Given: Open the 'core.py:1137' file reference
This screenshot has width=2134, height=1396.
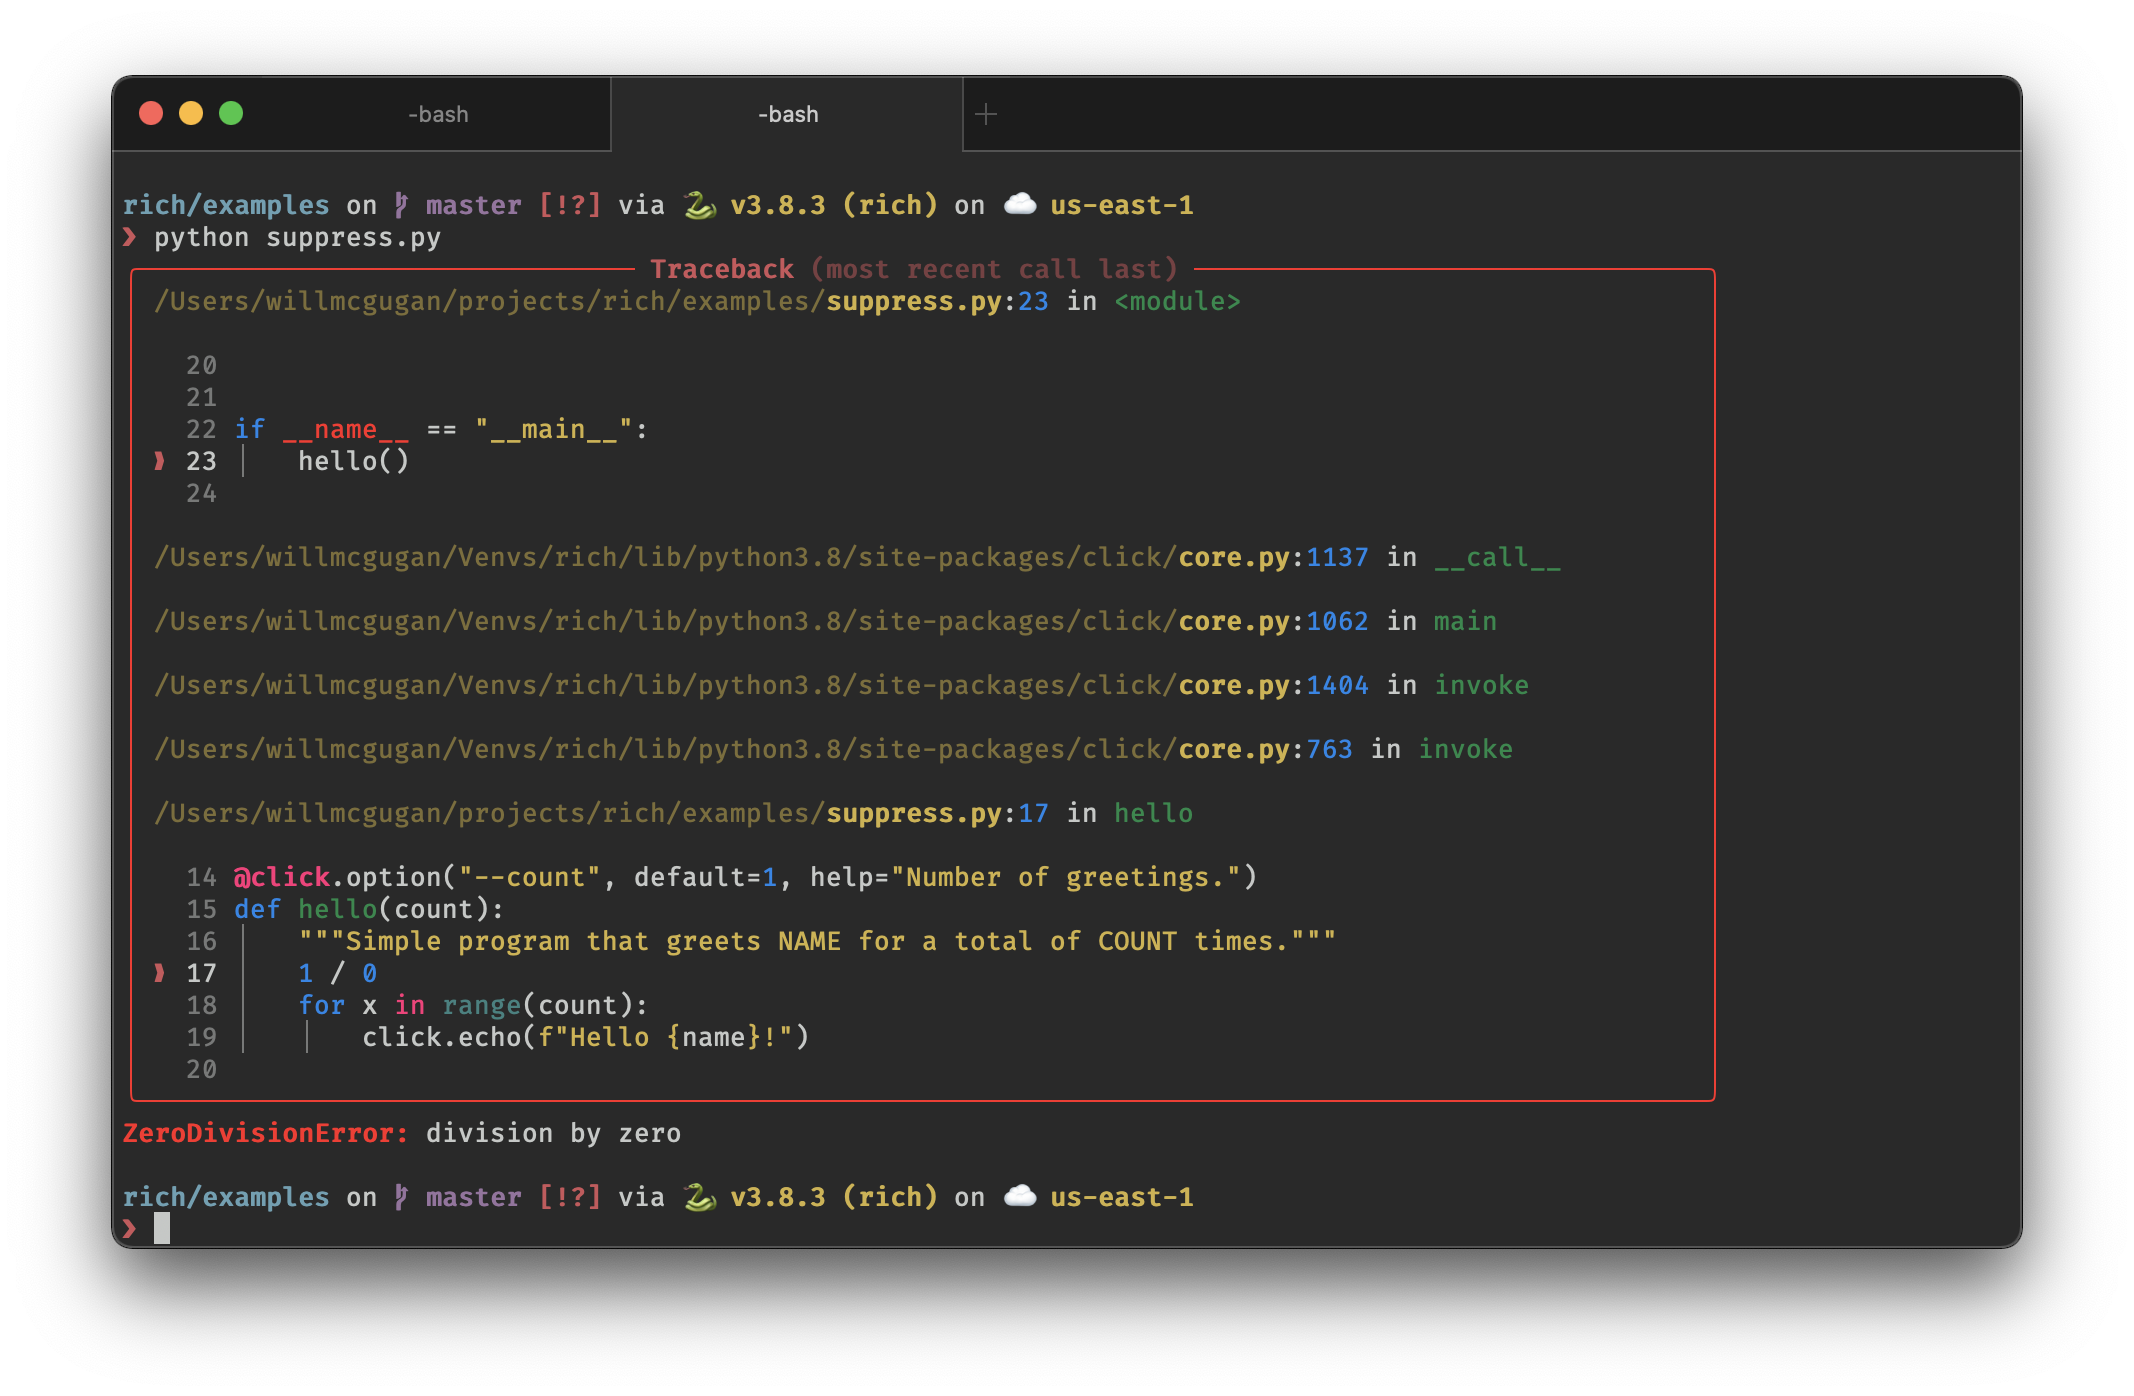Looking at the screenshot, I should coord(1273,558).
